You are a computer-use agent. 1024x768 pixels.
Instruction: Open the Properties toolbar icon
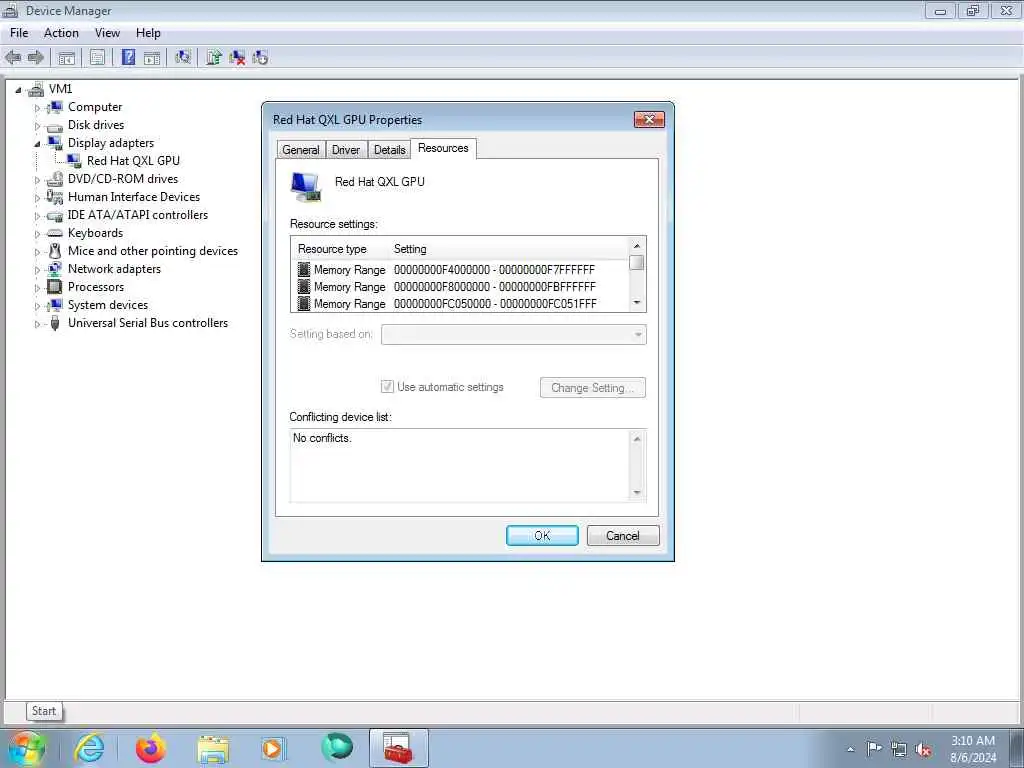(x=97, y=57)
